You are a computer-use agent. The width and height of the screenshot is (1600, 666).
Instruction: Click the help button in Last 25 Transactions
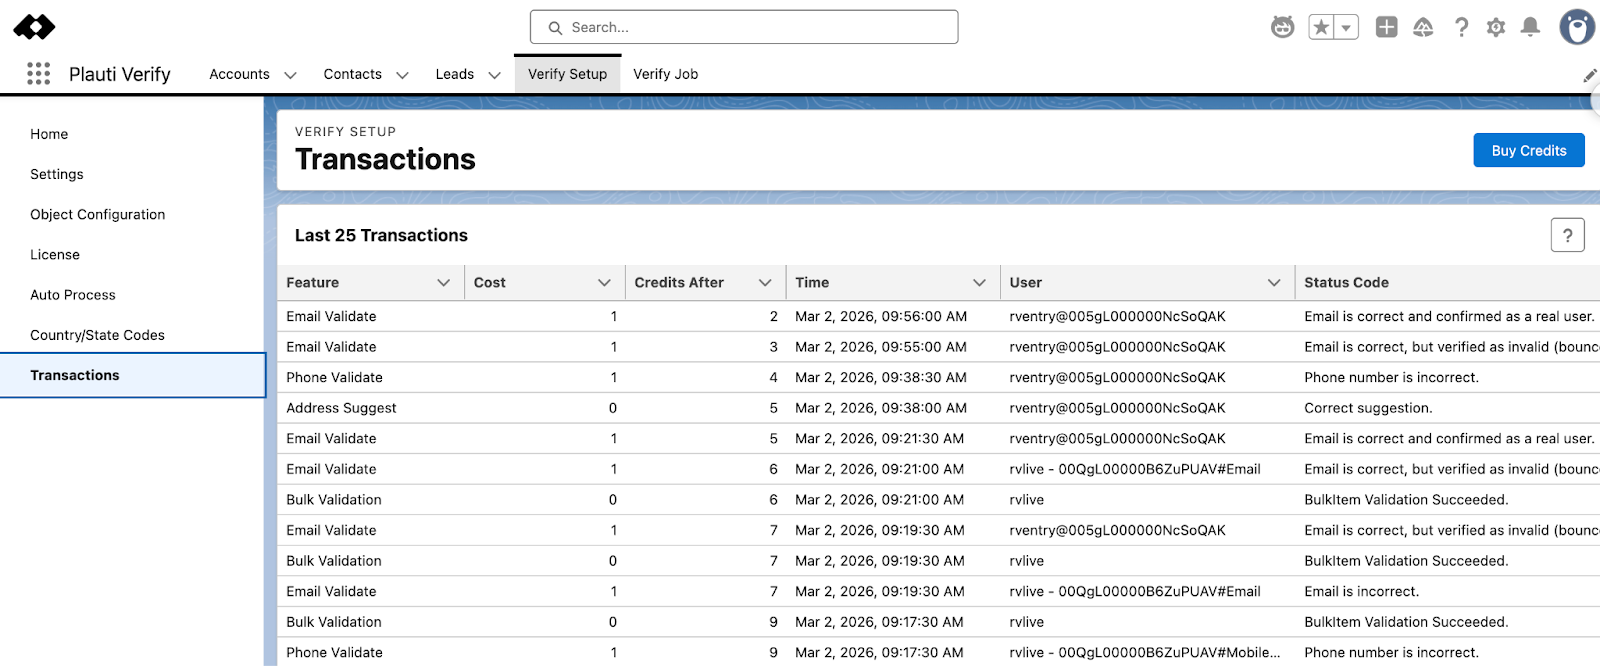pyautogui.click(x=1567, y=235)
